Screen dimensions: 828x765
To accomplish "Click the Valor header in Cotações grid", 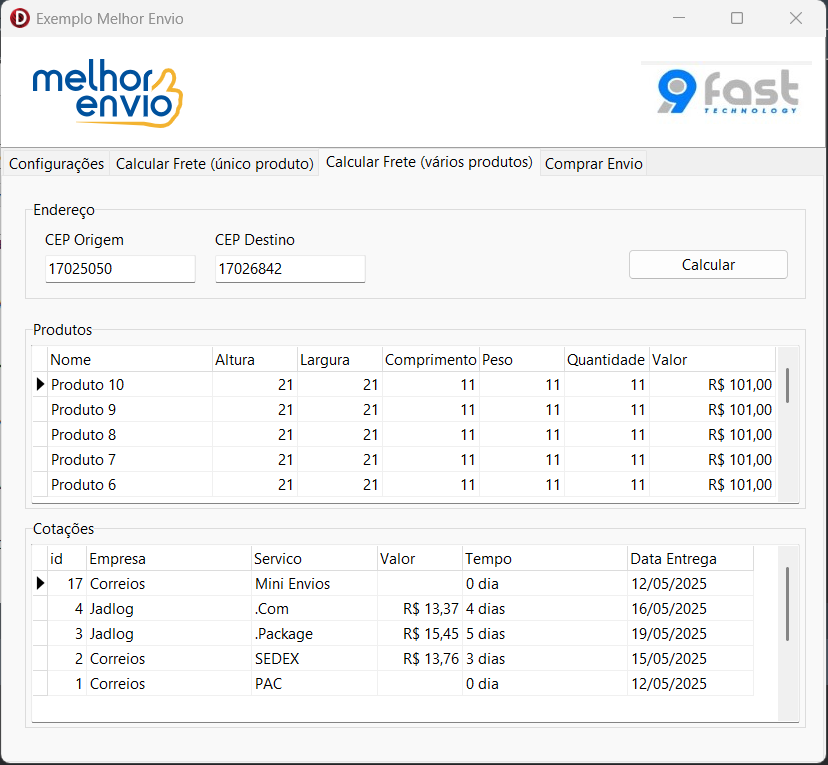I will [x=420, y=559].
